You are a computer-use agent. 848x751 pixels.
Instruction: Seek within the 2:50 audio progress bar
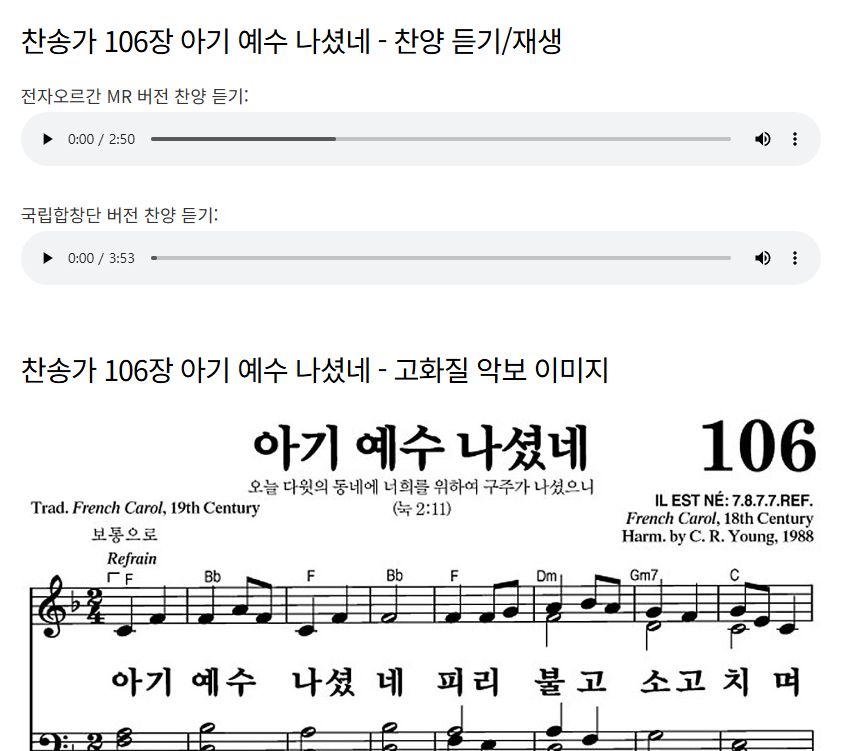(x=441, y=139)
